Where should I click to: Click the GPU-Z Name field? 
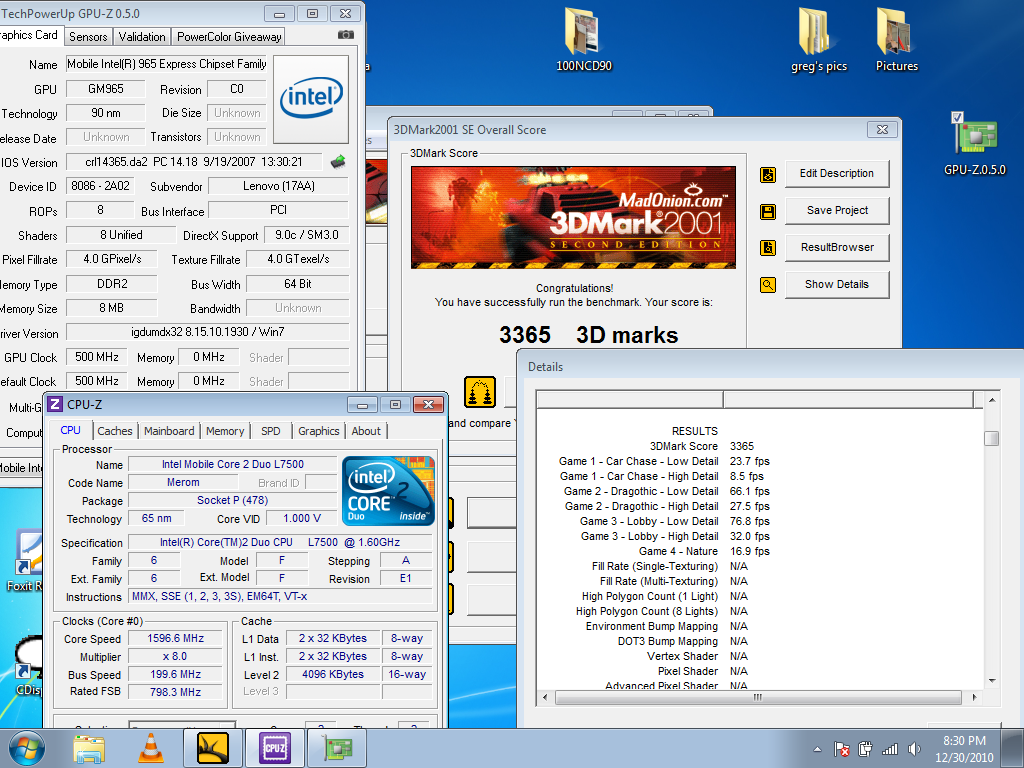pos(167,64)
